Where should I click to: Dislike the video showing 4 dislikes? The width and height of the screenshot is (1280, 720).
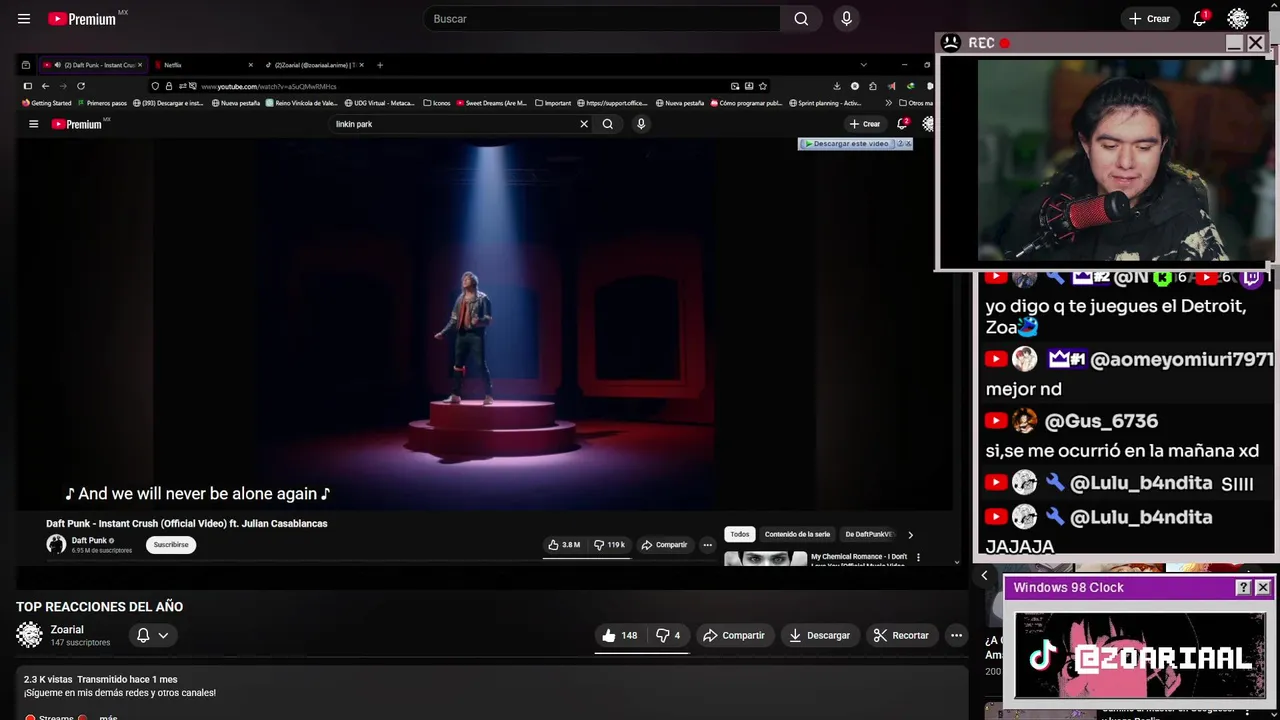668,635
